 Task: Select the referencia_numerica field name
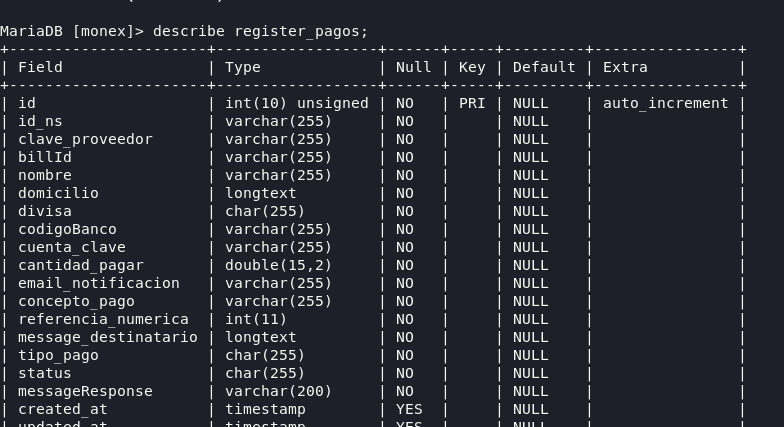(104, 319)
